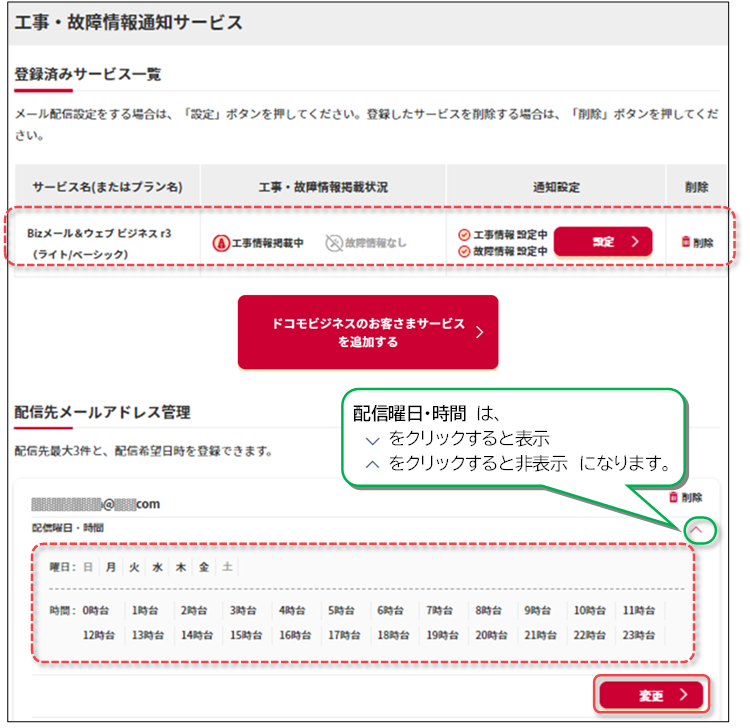Viewport: 750px width, 728px height.
Task: Click the 故障情報 設定中 check icon
Action: [463, 251]
